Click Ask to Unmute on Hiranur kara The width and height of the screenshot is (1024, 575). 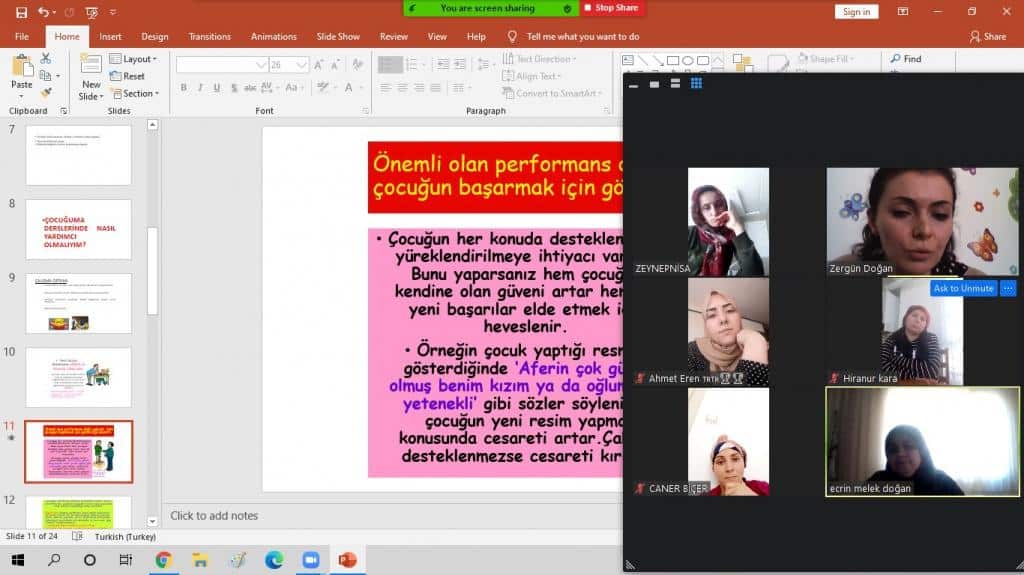[x=963, y=288]
